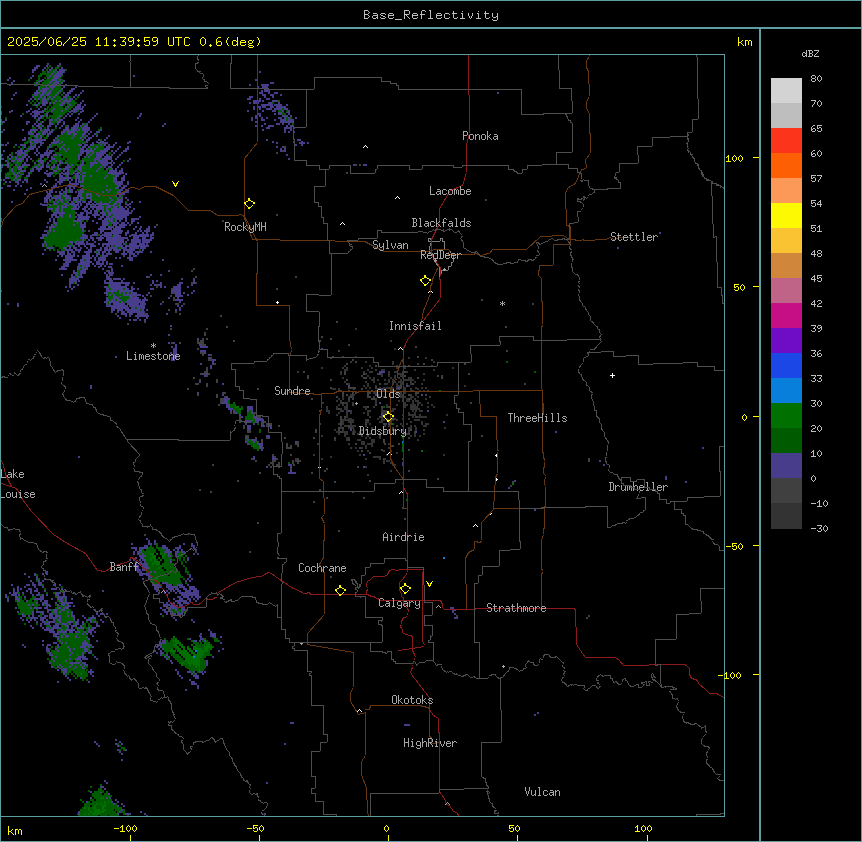Click the Didsbury label

pos(383,431)
